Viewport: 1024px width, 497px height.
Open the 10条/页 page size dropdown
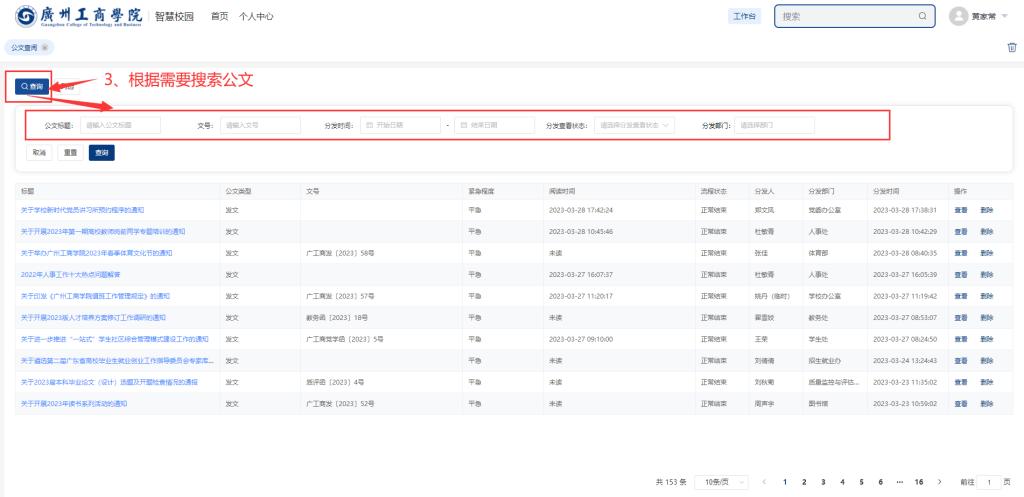(720, 481)
